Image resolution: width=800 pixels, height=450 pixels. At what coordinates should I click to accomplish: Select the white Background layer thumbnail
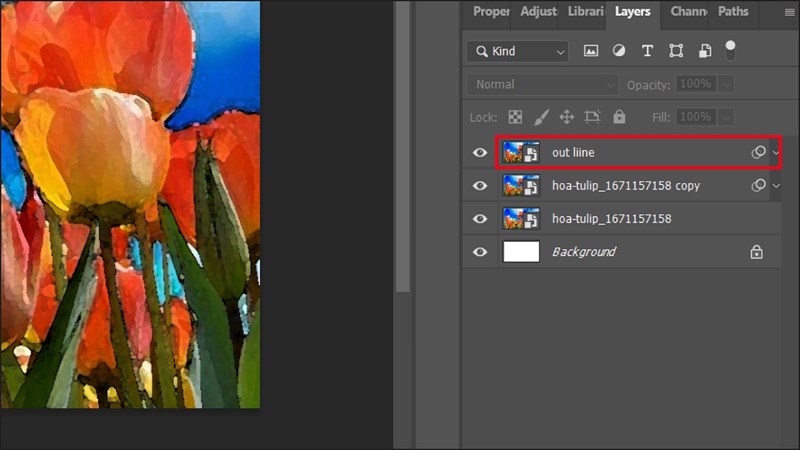pos(521,252)
